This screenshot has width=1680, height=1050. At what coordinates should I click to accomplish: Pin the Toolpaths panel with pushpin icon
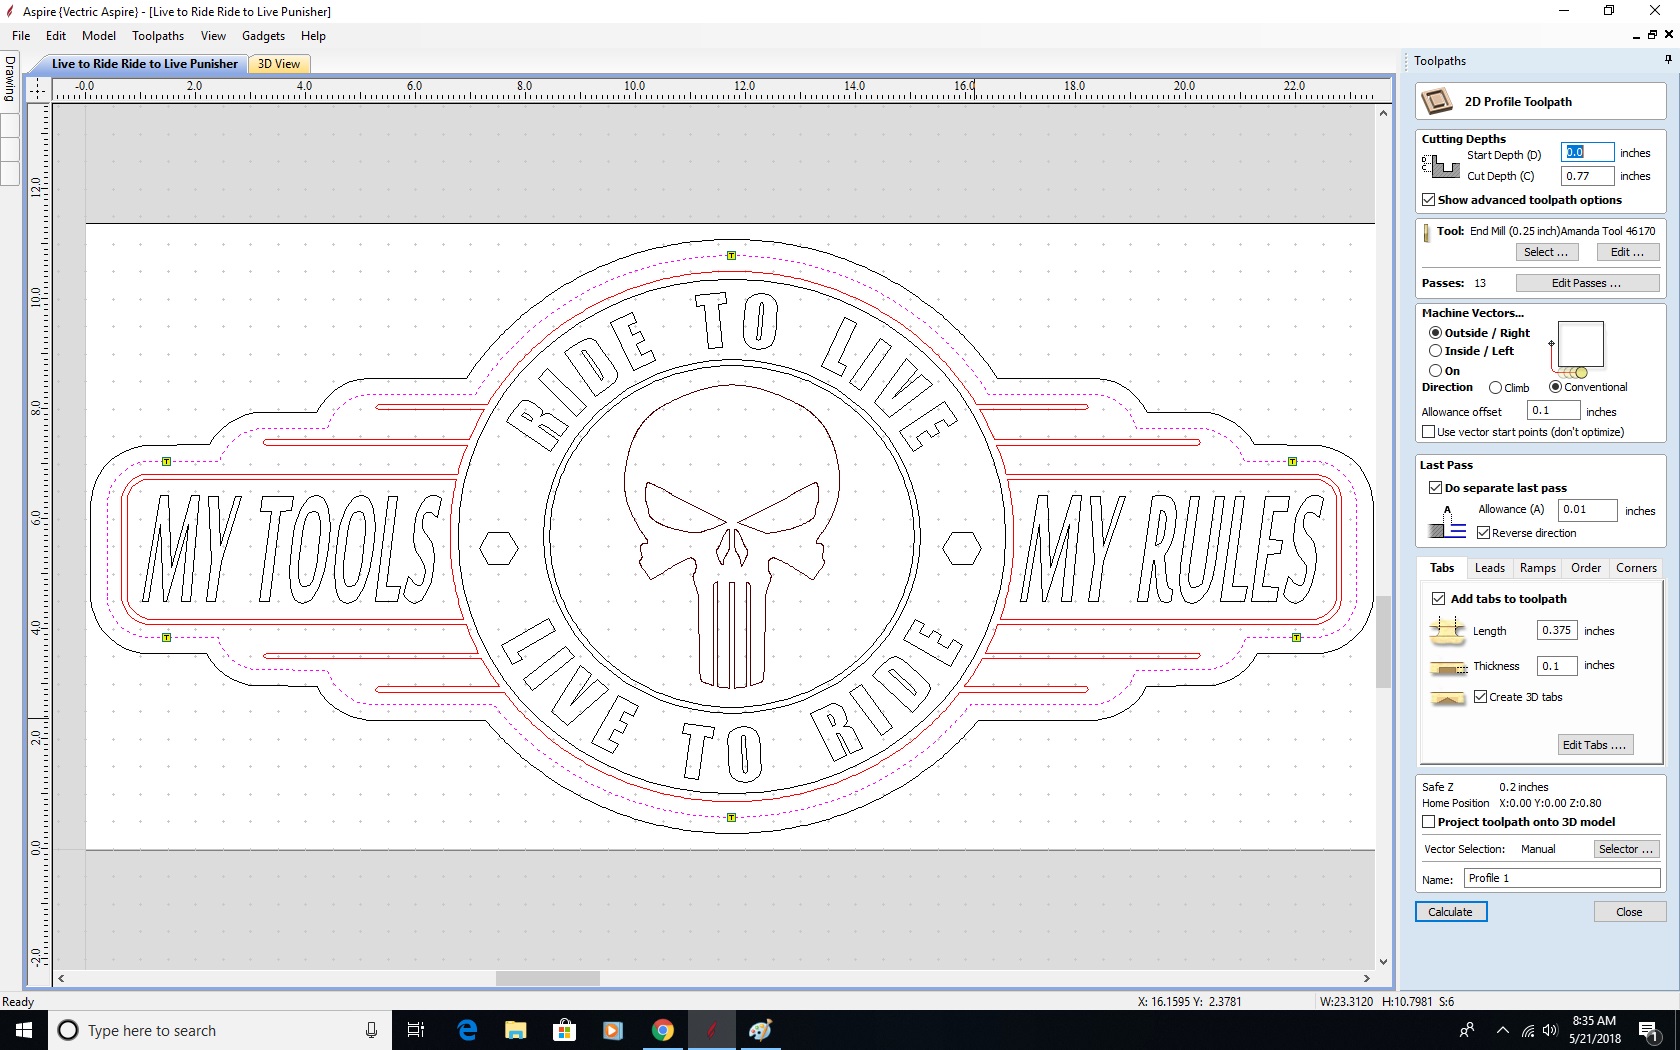click(x=1668, y=60)
